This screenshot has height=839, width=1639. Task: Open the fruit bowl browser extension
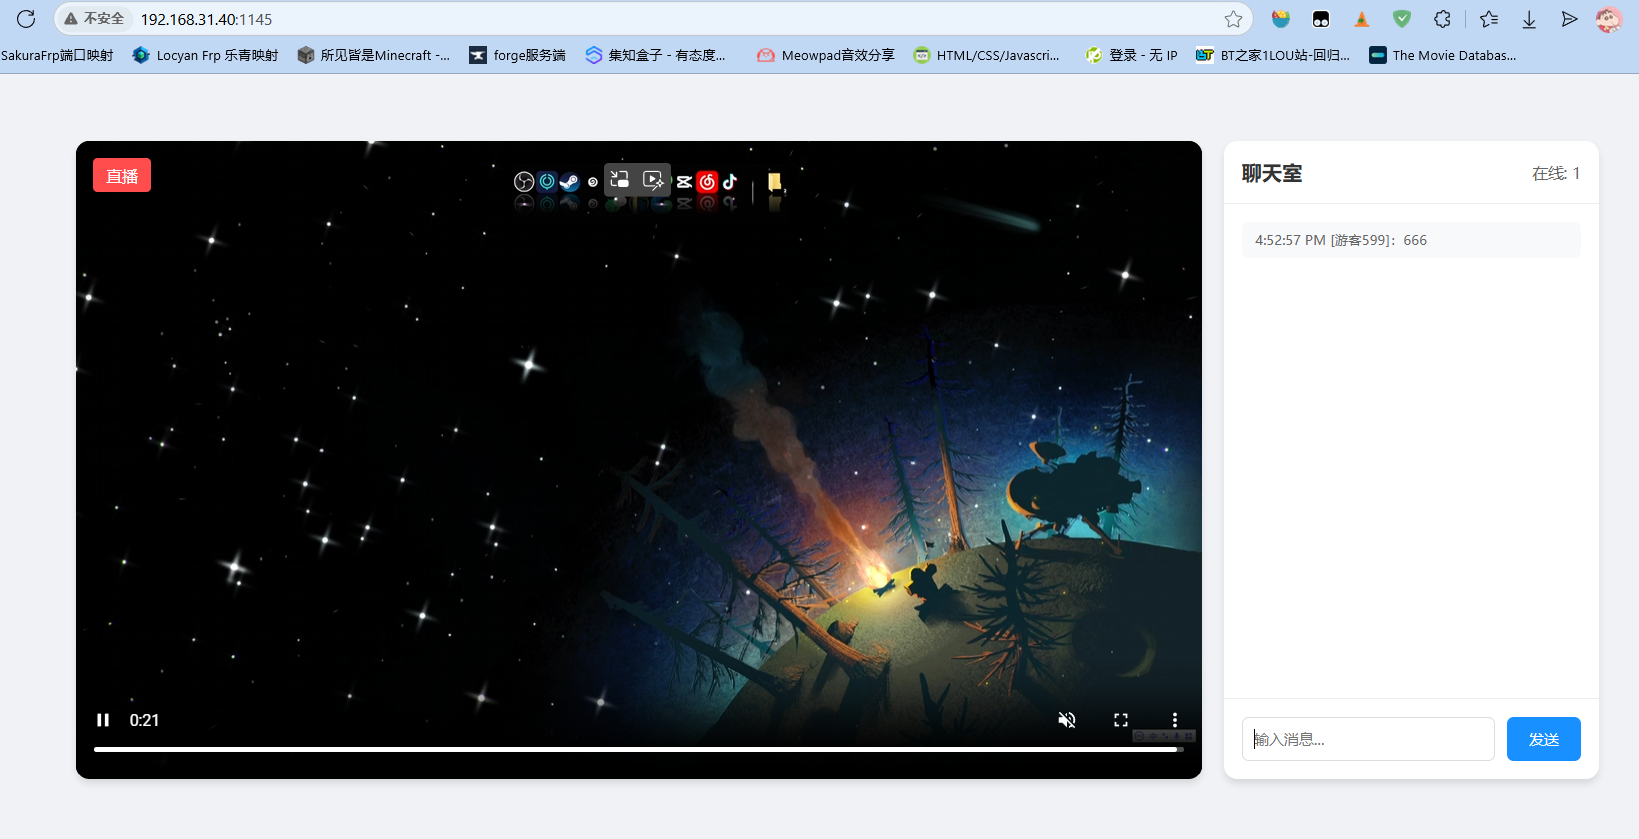(x=1281, y=19)
